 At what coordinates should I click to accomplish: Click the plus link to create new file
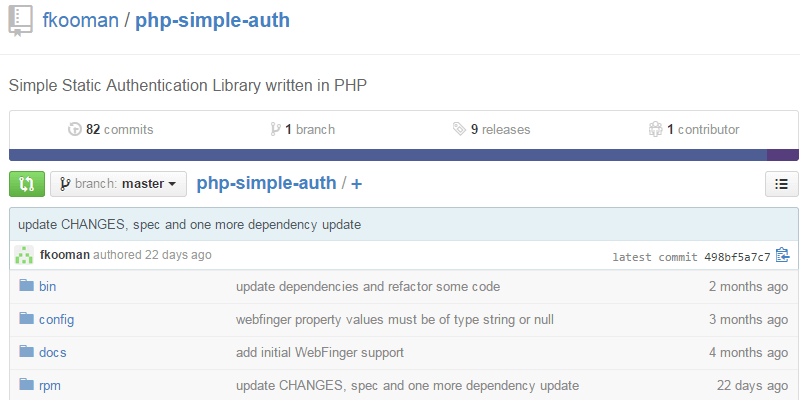tap(357, 184)
